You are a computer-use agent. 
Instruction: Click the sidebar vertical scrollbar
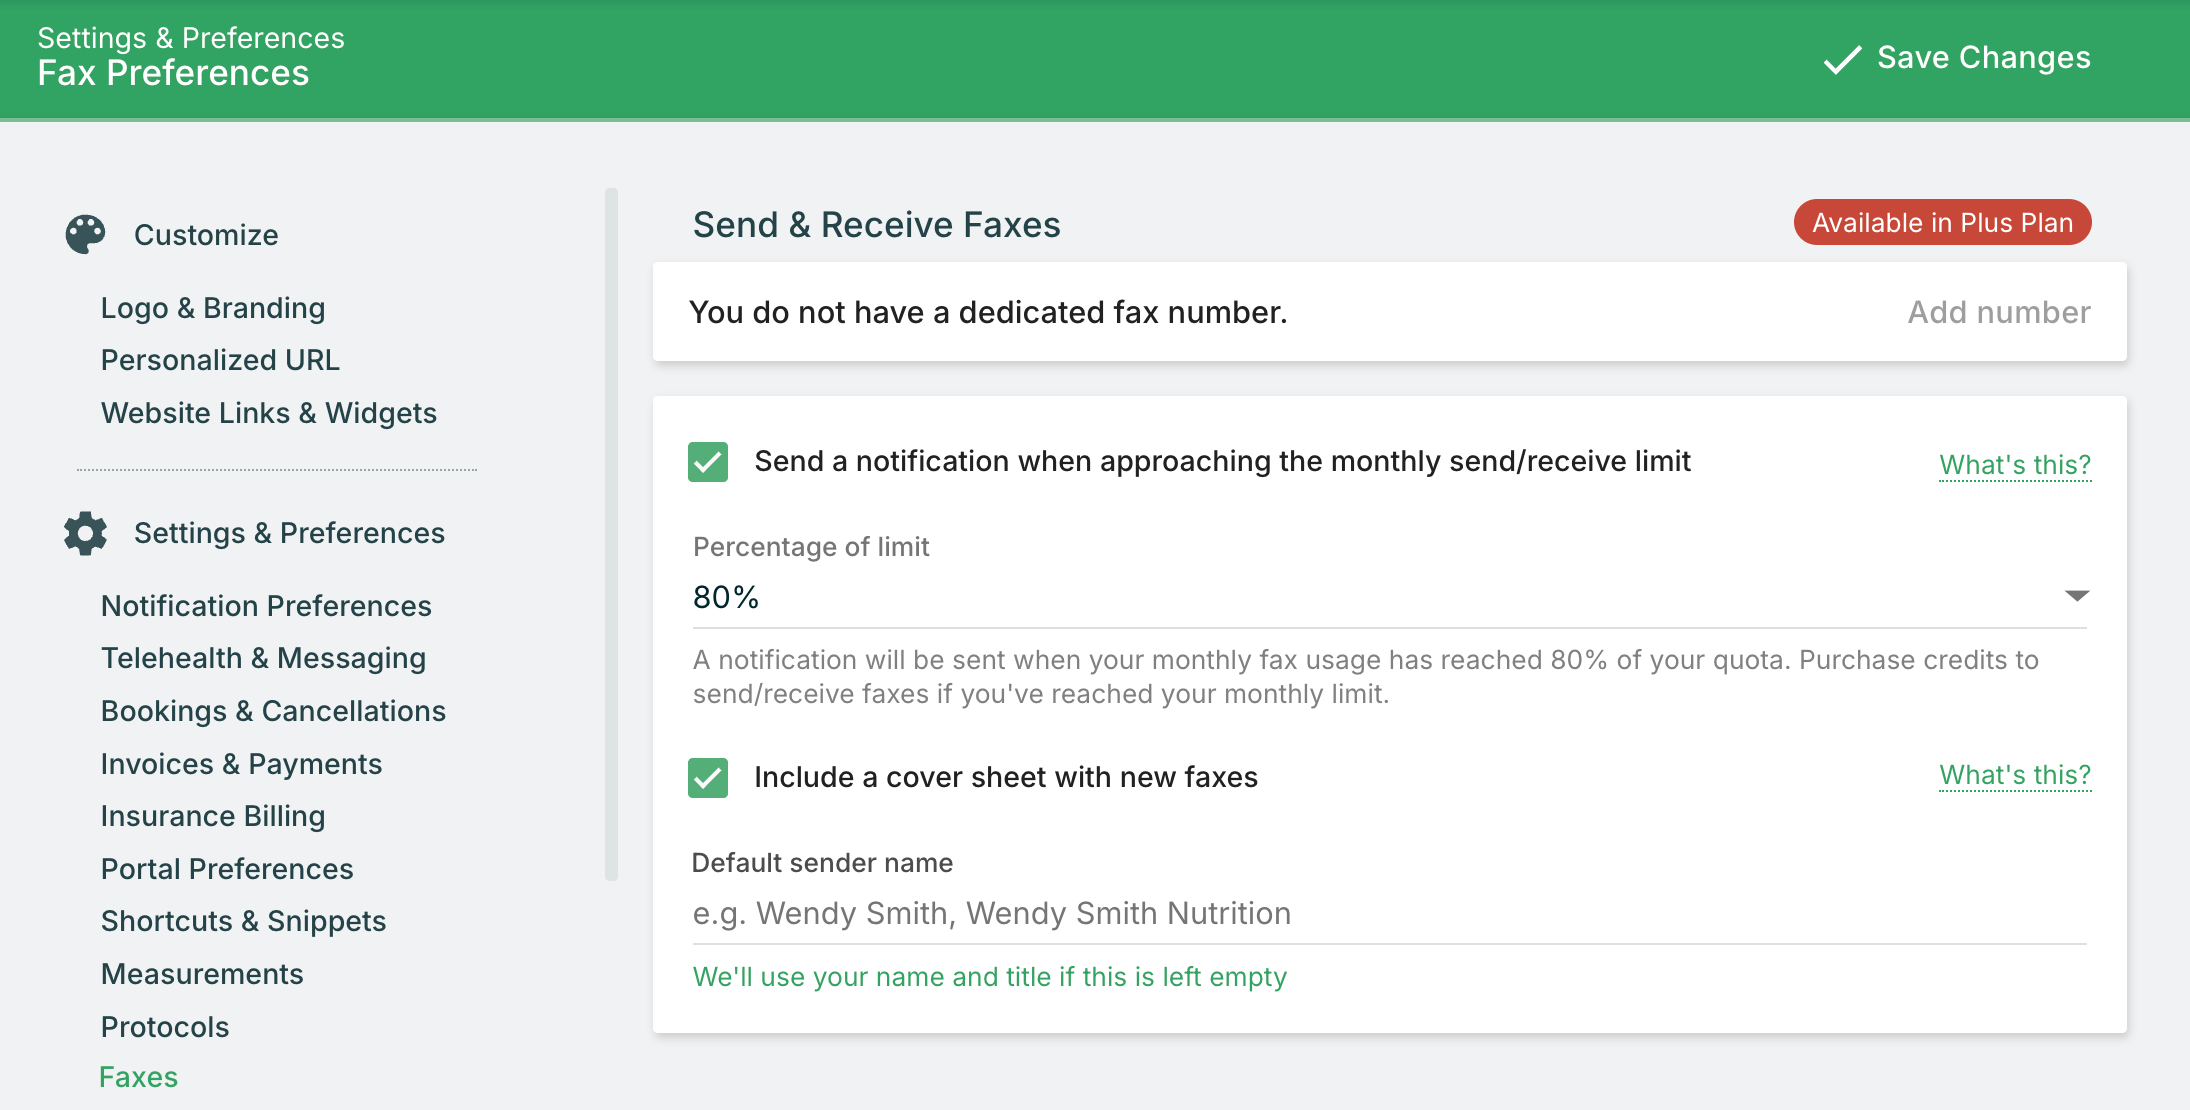(x=611, y=534)
